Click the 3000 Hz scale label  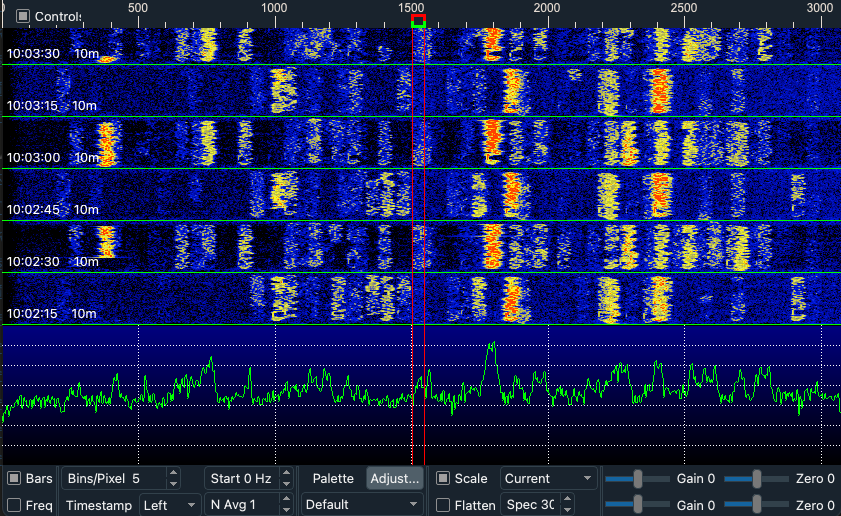[x=820, y=8]
